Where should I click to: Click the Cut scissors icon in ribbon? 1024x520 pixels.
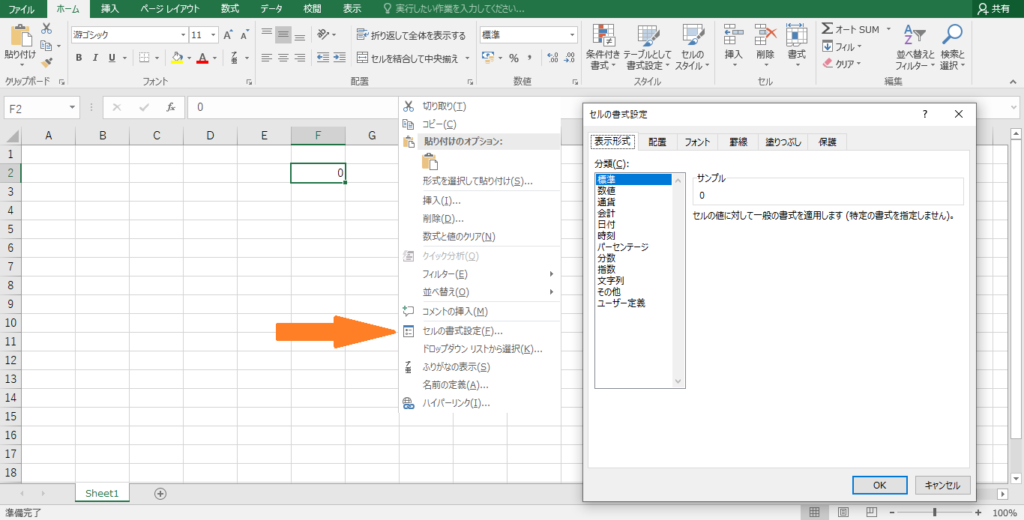click(x=46, y=29)
